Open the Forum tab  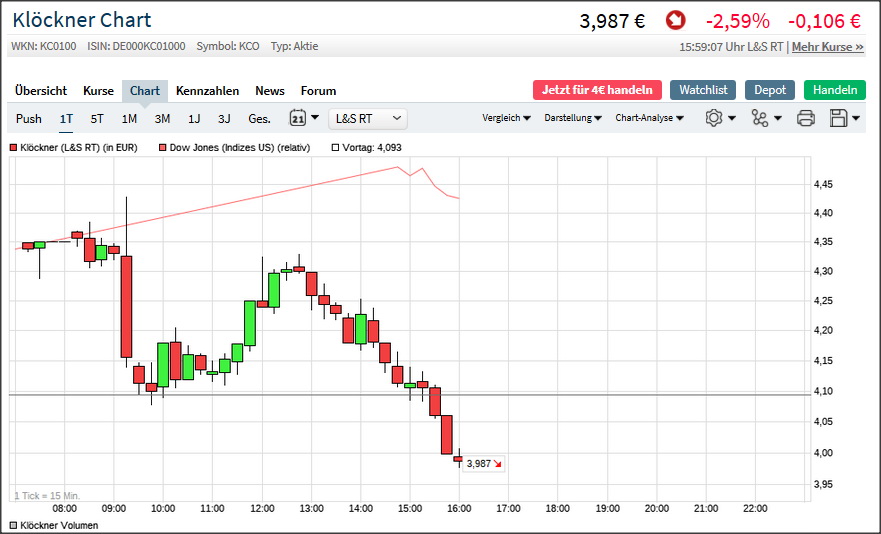pyautogui.click(x=318, y=90)
